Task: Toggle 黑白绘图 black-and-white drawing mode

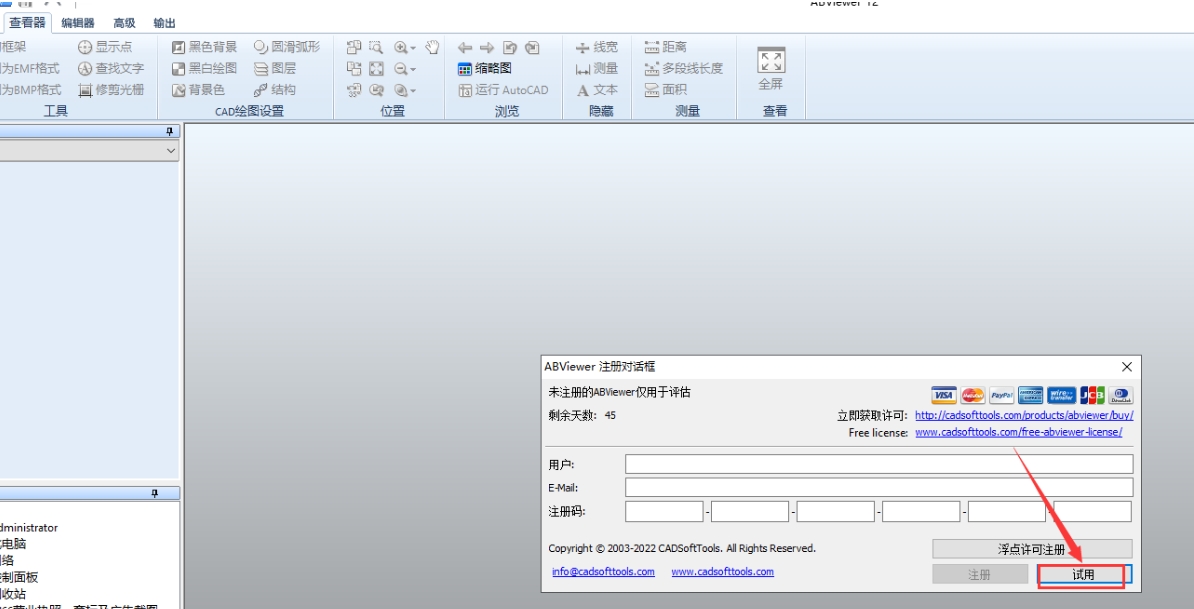Action: tap(204, 69)
